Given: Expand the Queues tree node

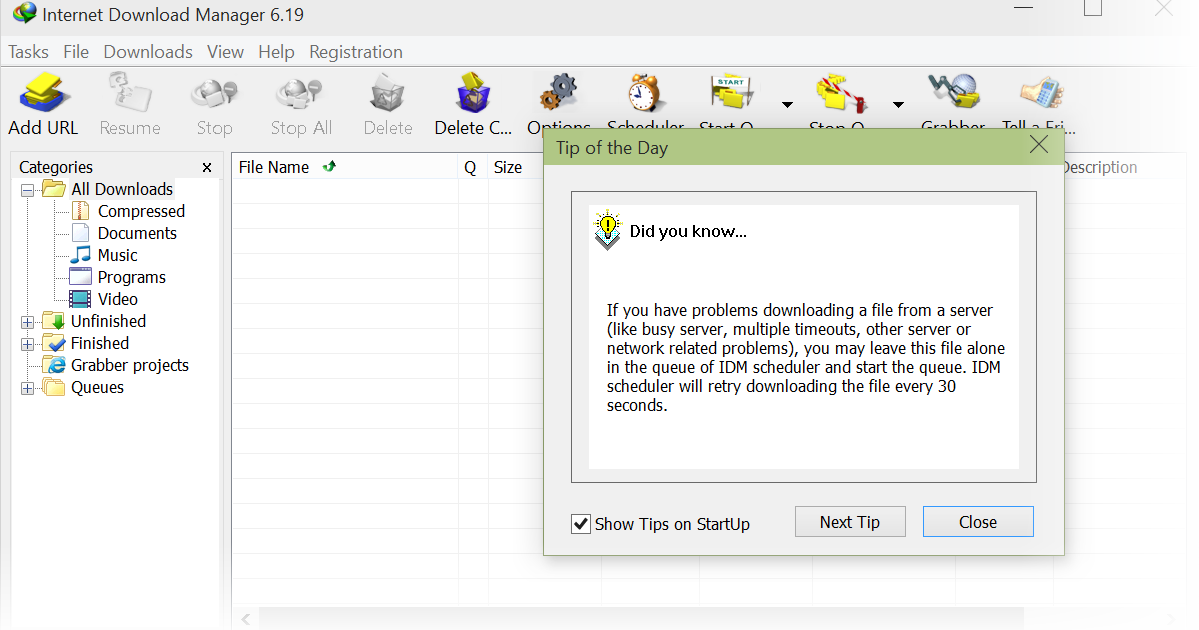Looking at the screenshot, I should (28, 388).
